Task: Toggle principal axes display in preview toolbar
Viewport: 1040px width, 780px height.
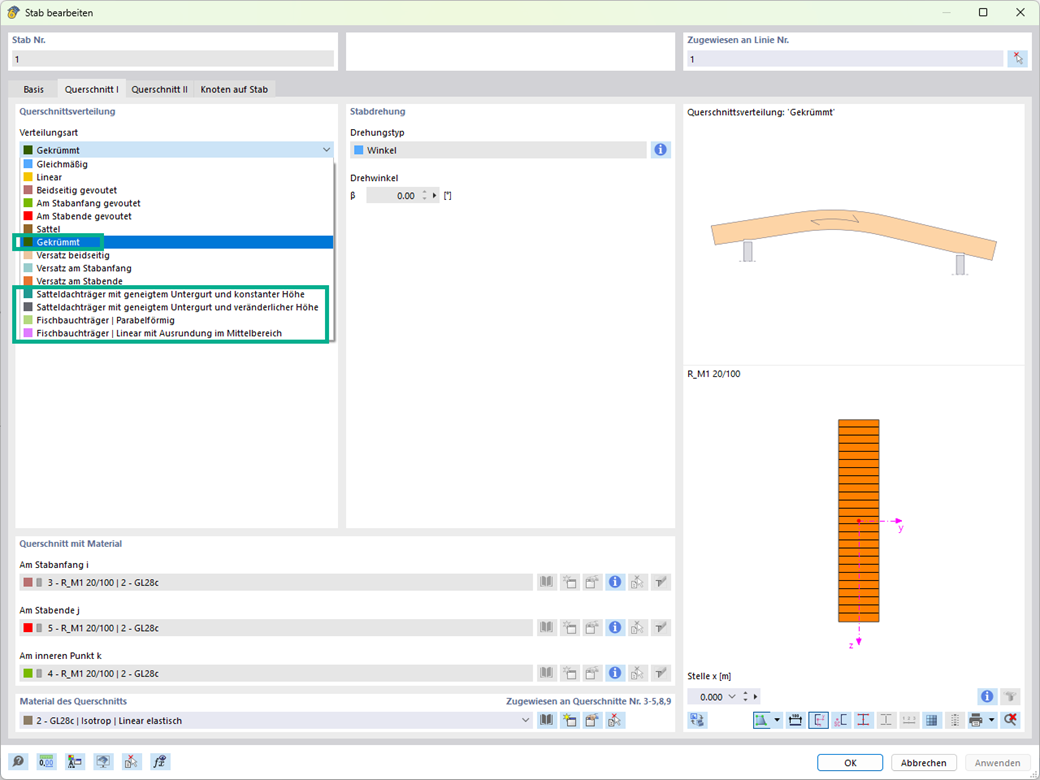Action: [x=818, y=720]
